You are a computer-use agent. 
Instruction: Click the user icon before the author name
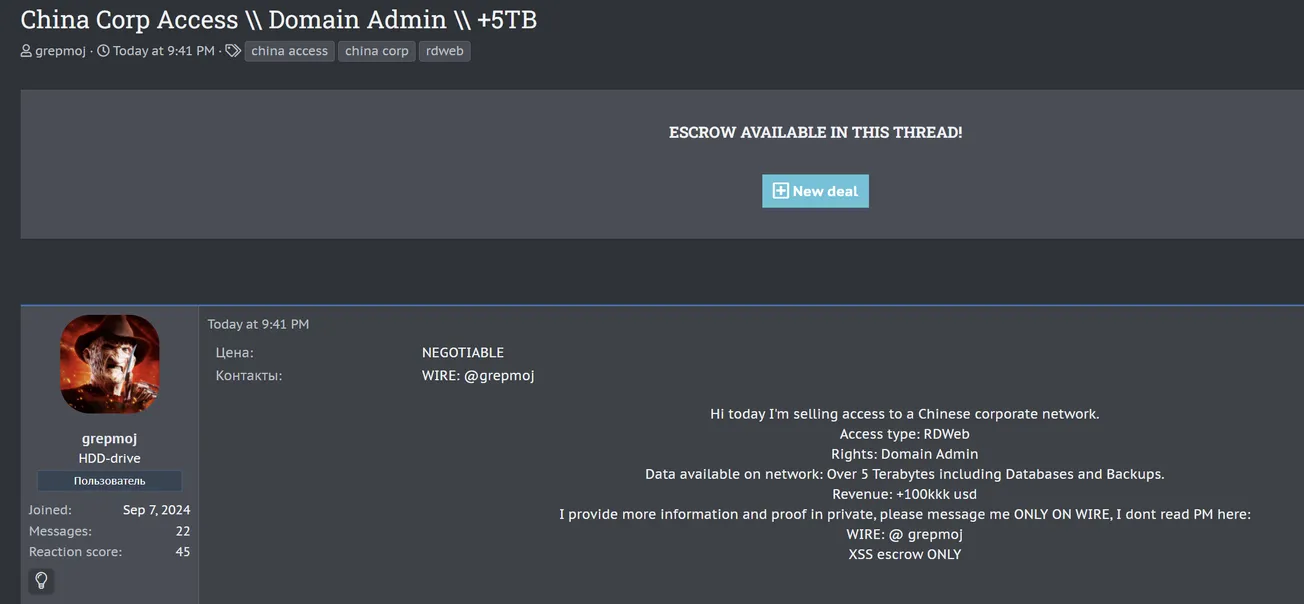pyautogui.click(x=26, y=51)
